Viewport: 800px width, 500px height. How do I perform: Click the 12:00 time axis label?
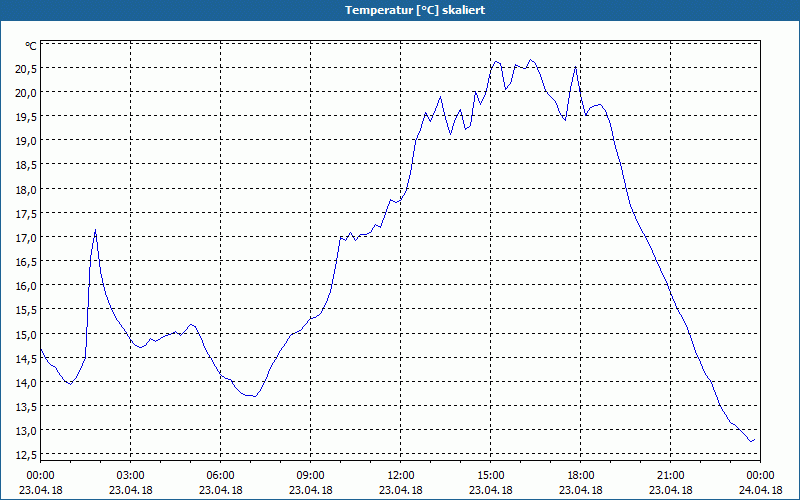click(401, 476)
